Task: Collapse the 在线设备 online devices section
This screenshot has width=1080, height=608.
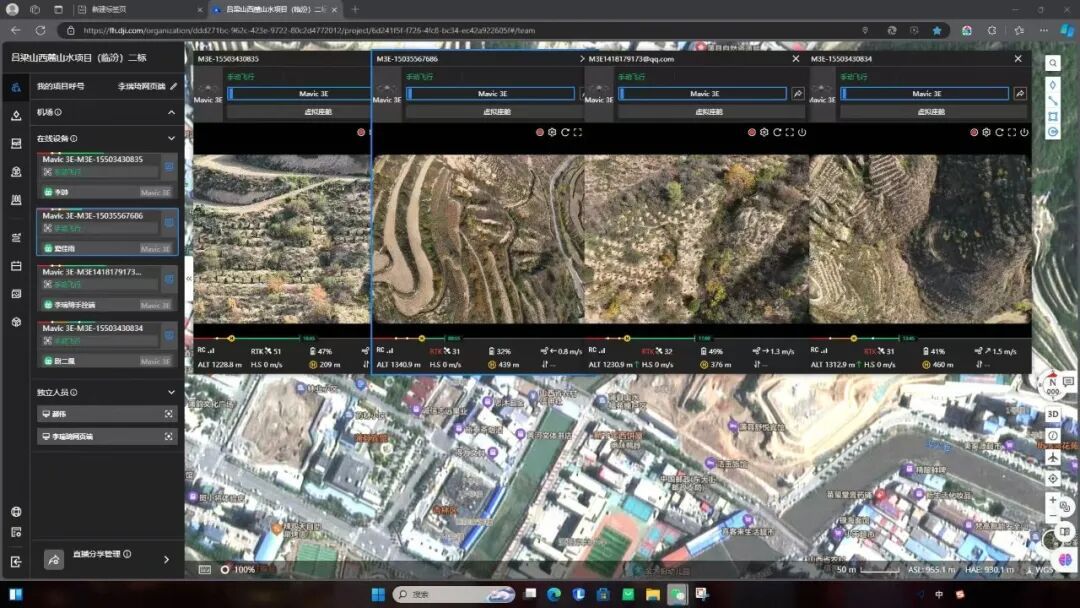Action: pyautogui.click(x=171, y=139)
